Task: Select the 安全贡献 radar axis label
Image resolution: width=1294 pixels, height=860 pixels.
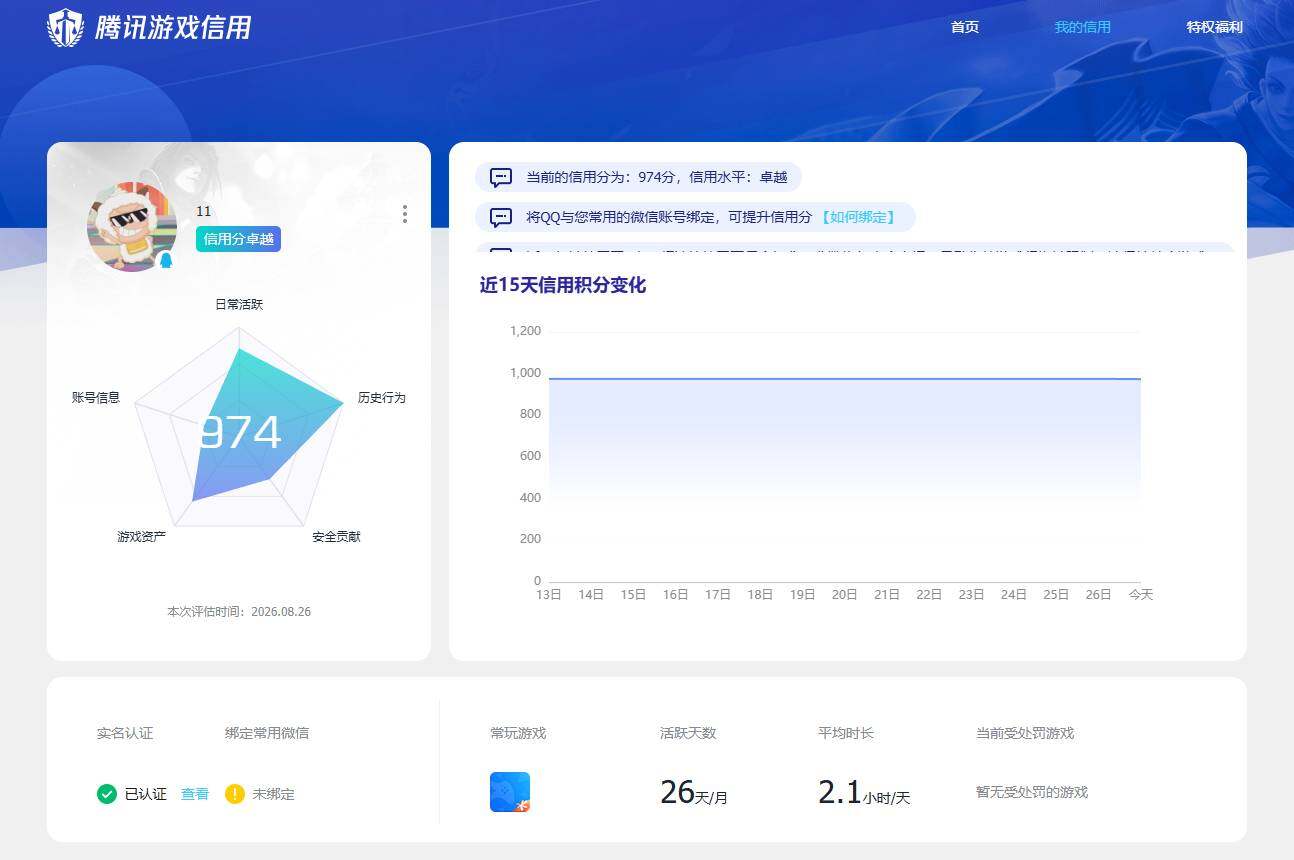Action: 336,537
